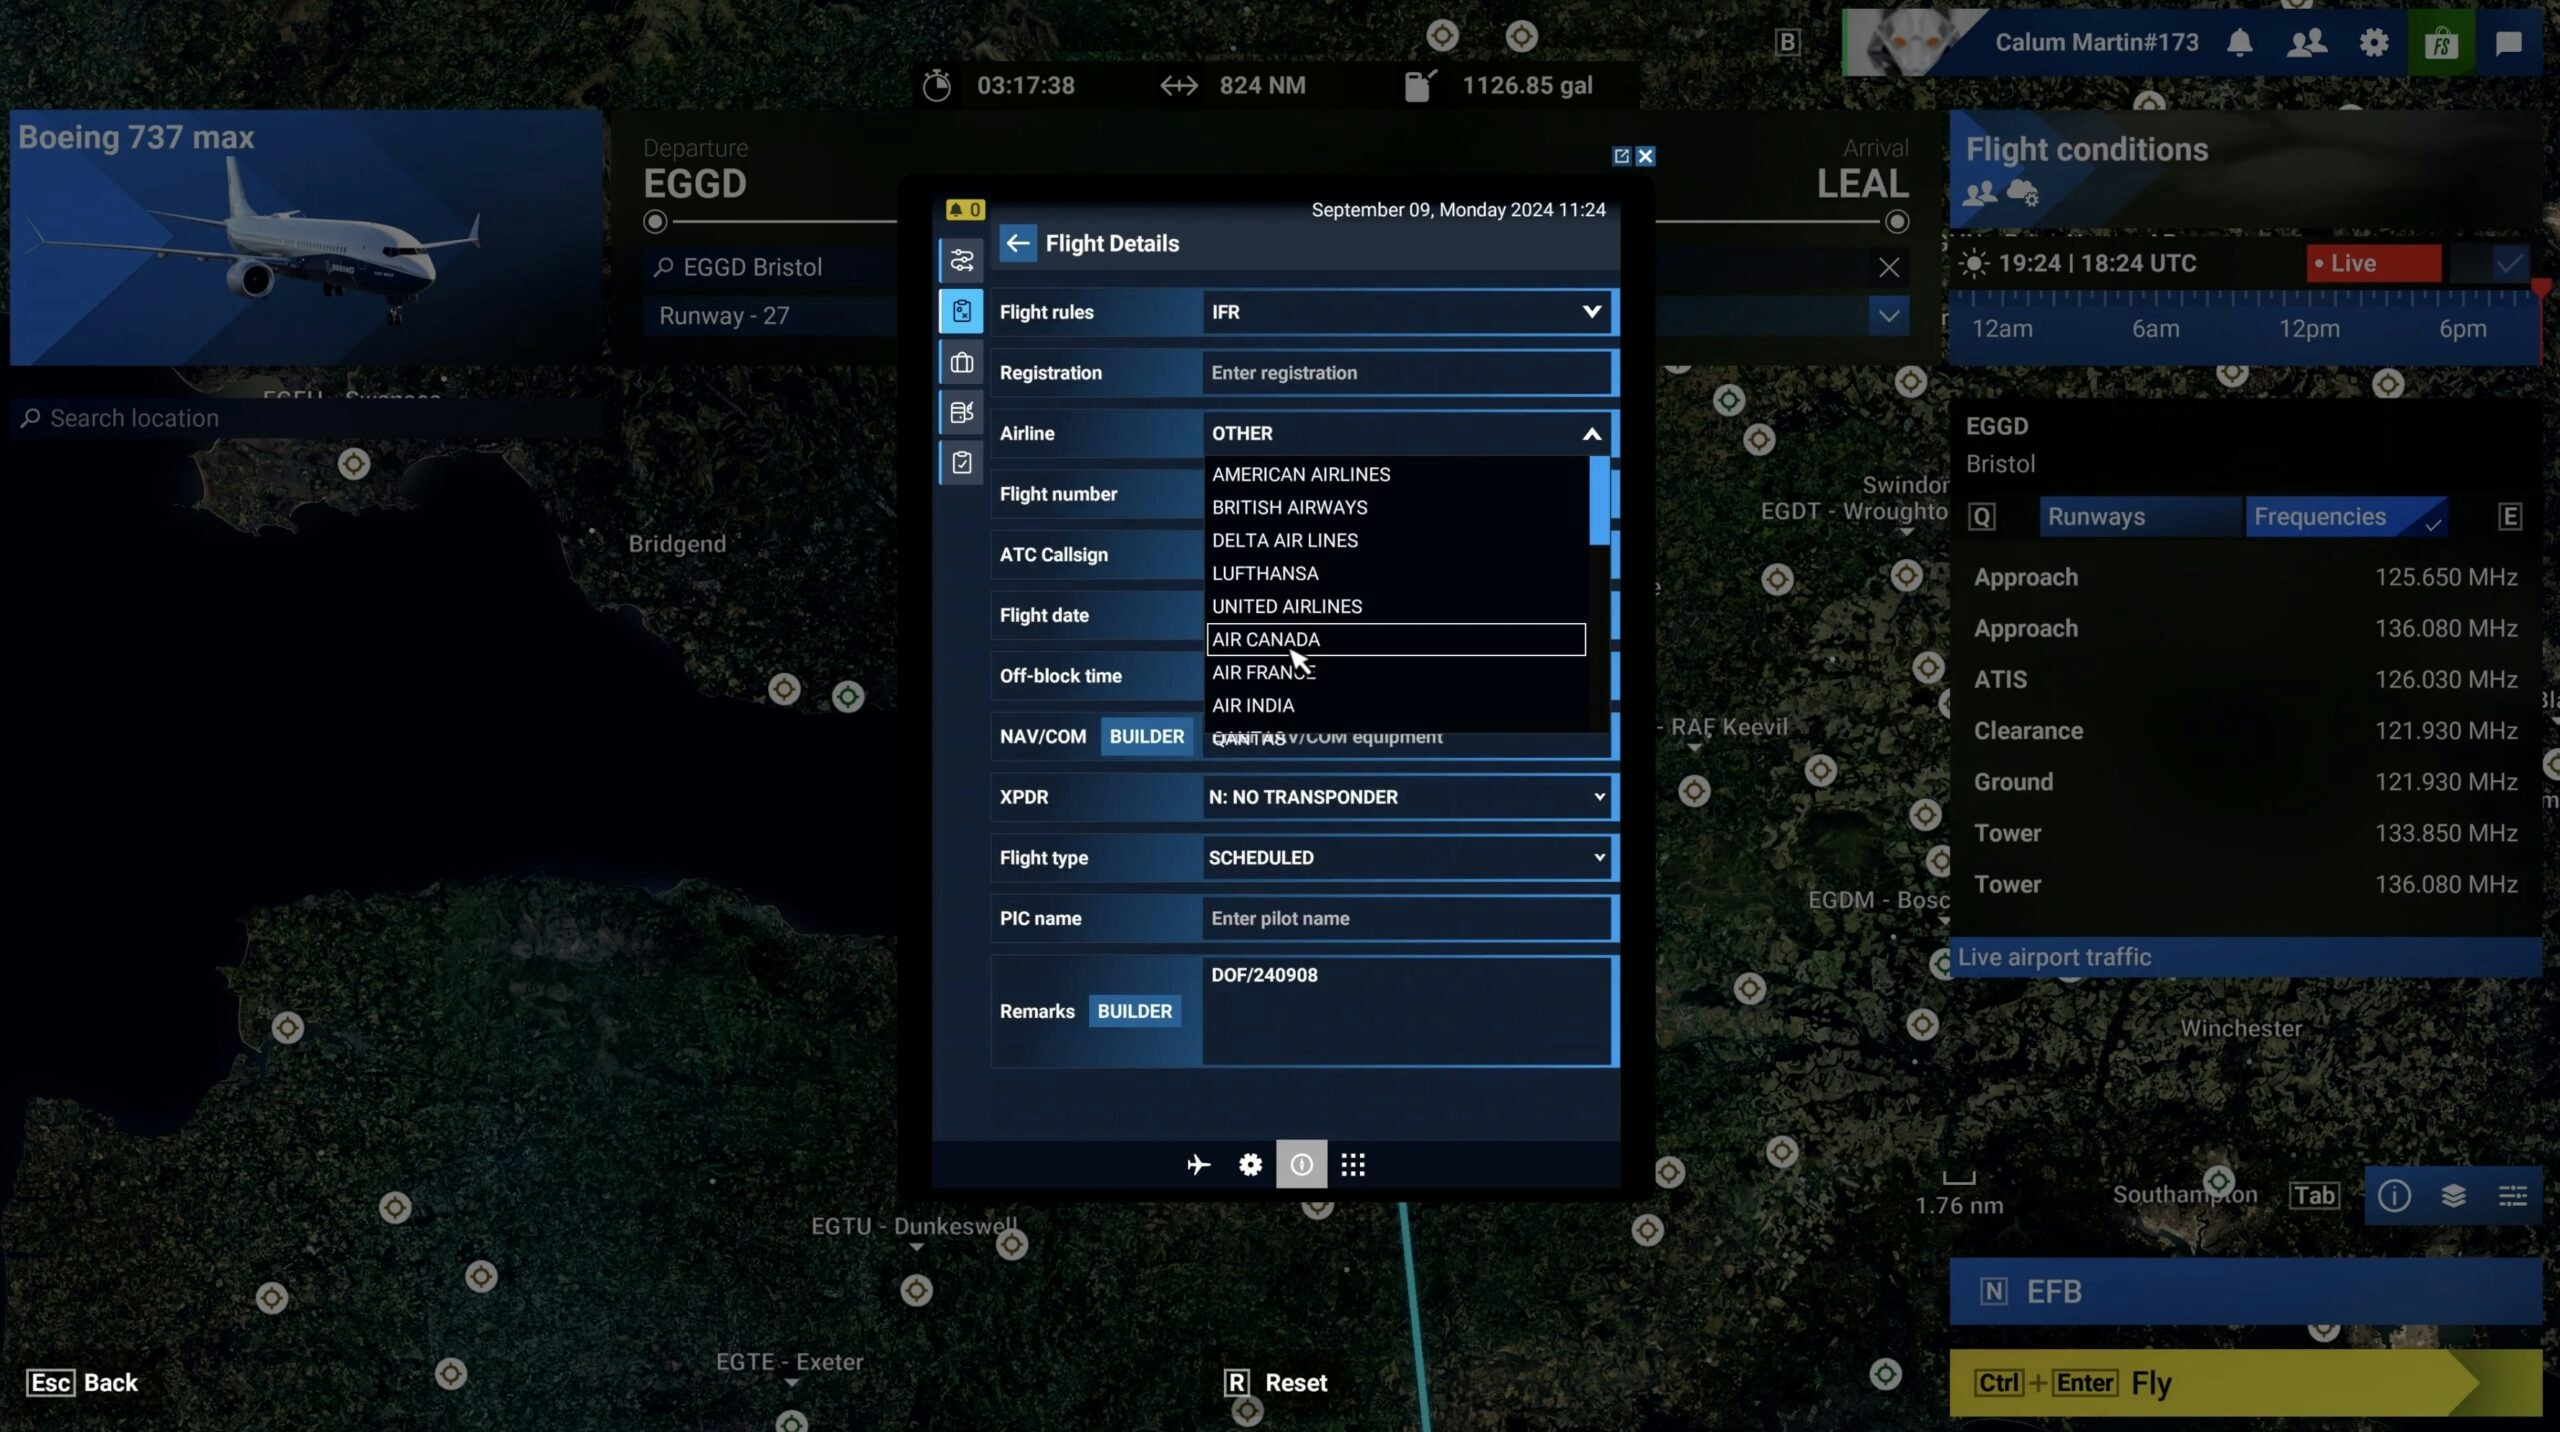
Task: Open the Flight type SCHEDULED dropdown
Action: tap(1406, 858)
